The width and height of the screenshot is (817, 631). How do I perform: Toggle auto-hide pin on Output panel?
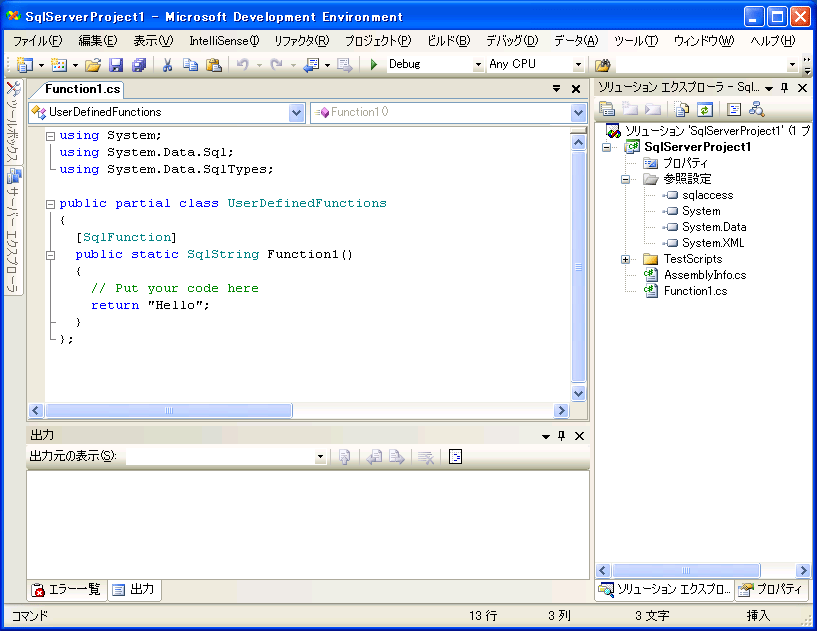click(561, 436)
